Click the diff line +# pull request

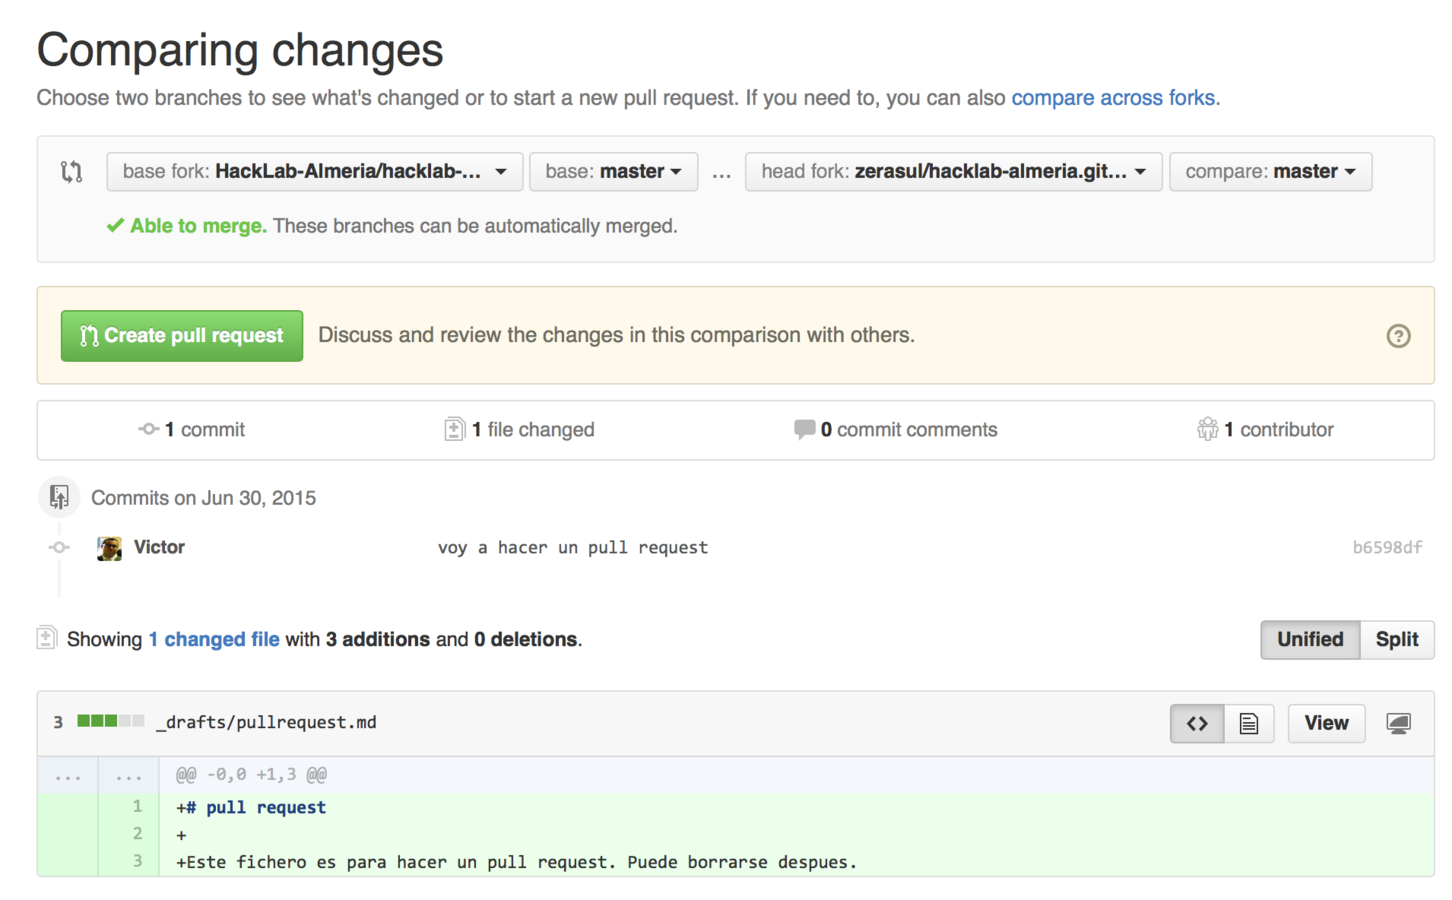[251, 807]
